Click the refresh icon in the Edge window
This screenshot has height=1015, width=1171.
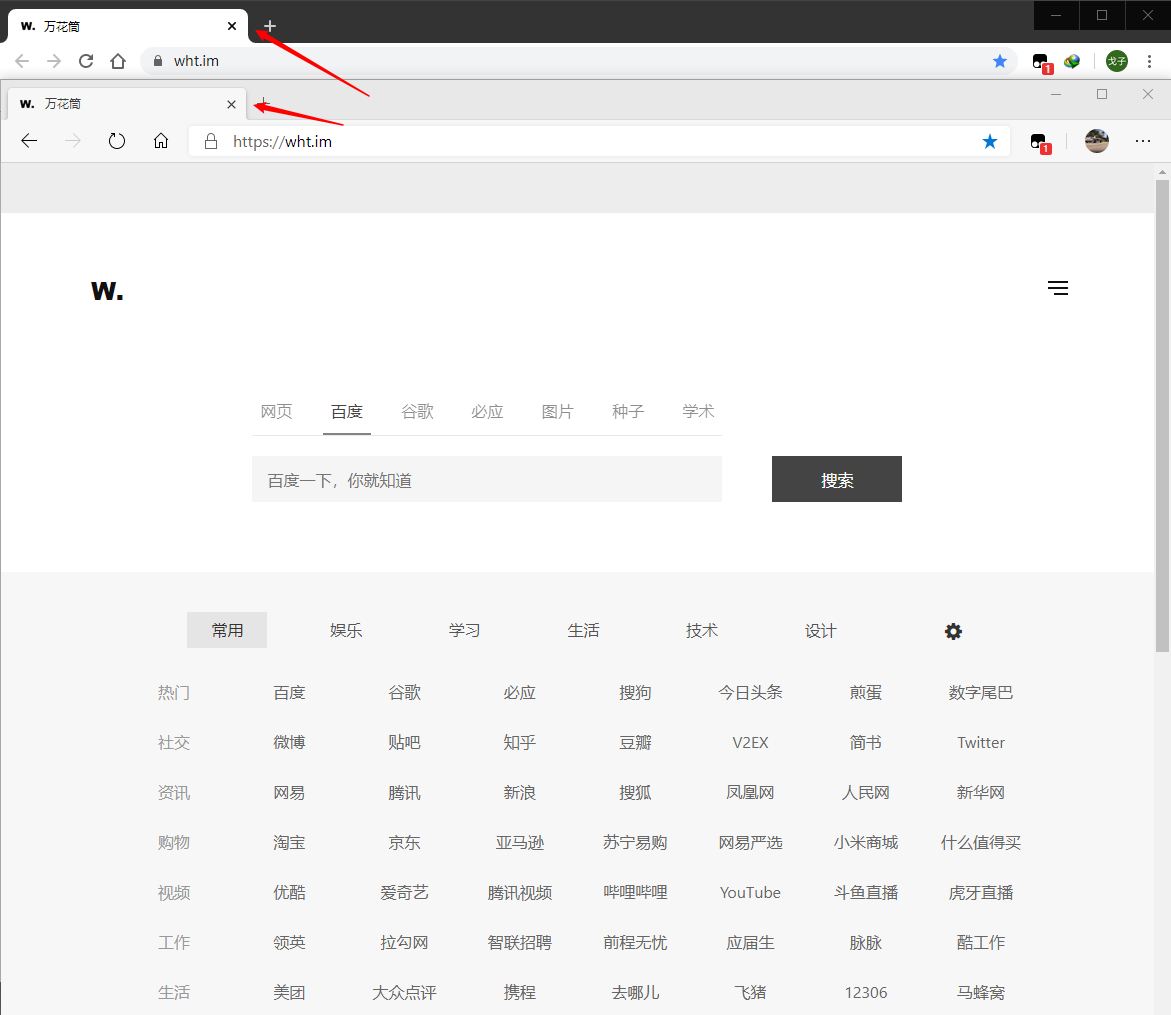(117, 141)
